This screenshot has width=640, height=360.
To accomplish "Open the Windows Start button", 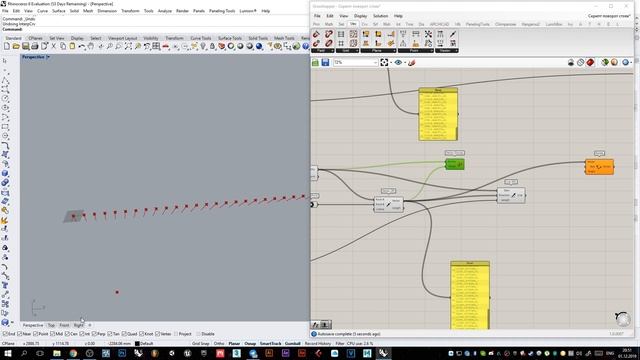I will click(x=7, y=353).
